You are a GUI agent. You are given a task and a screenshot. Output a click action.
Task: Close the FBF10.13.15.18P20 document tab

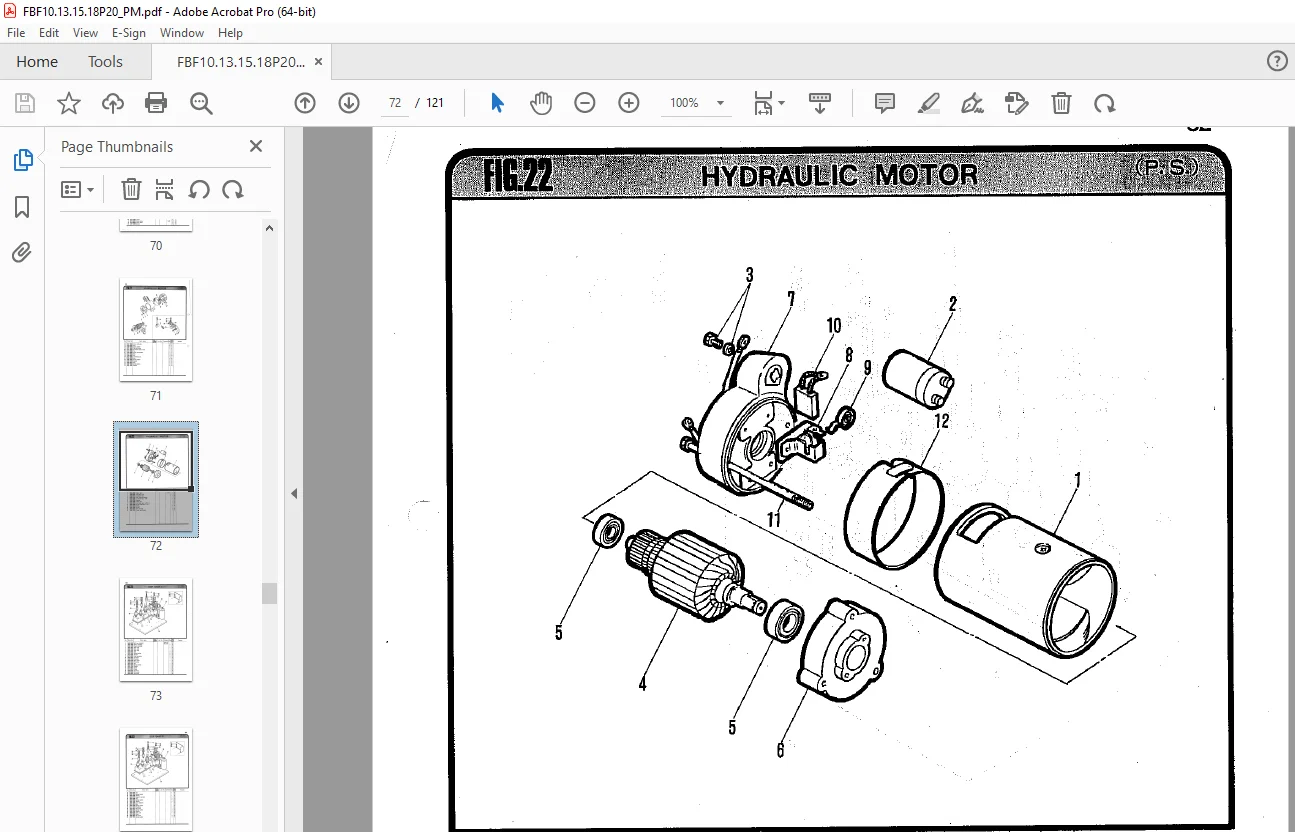[319, 61]
